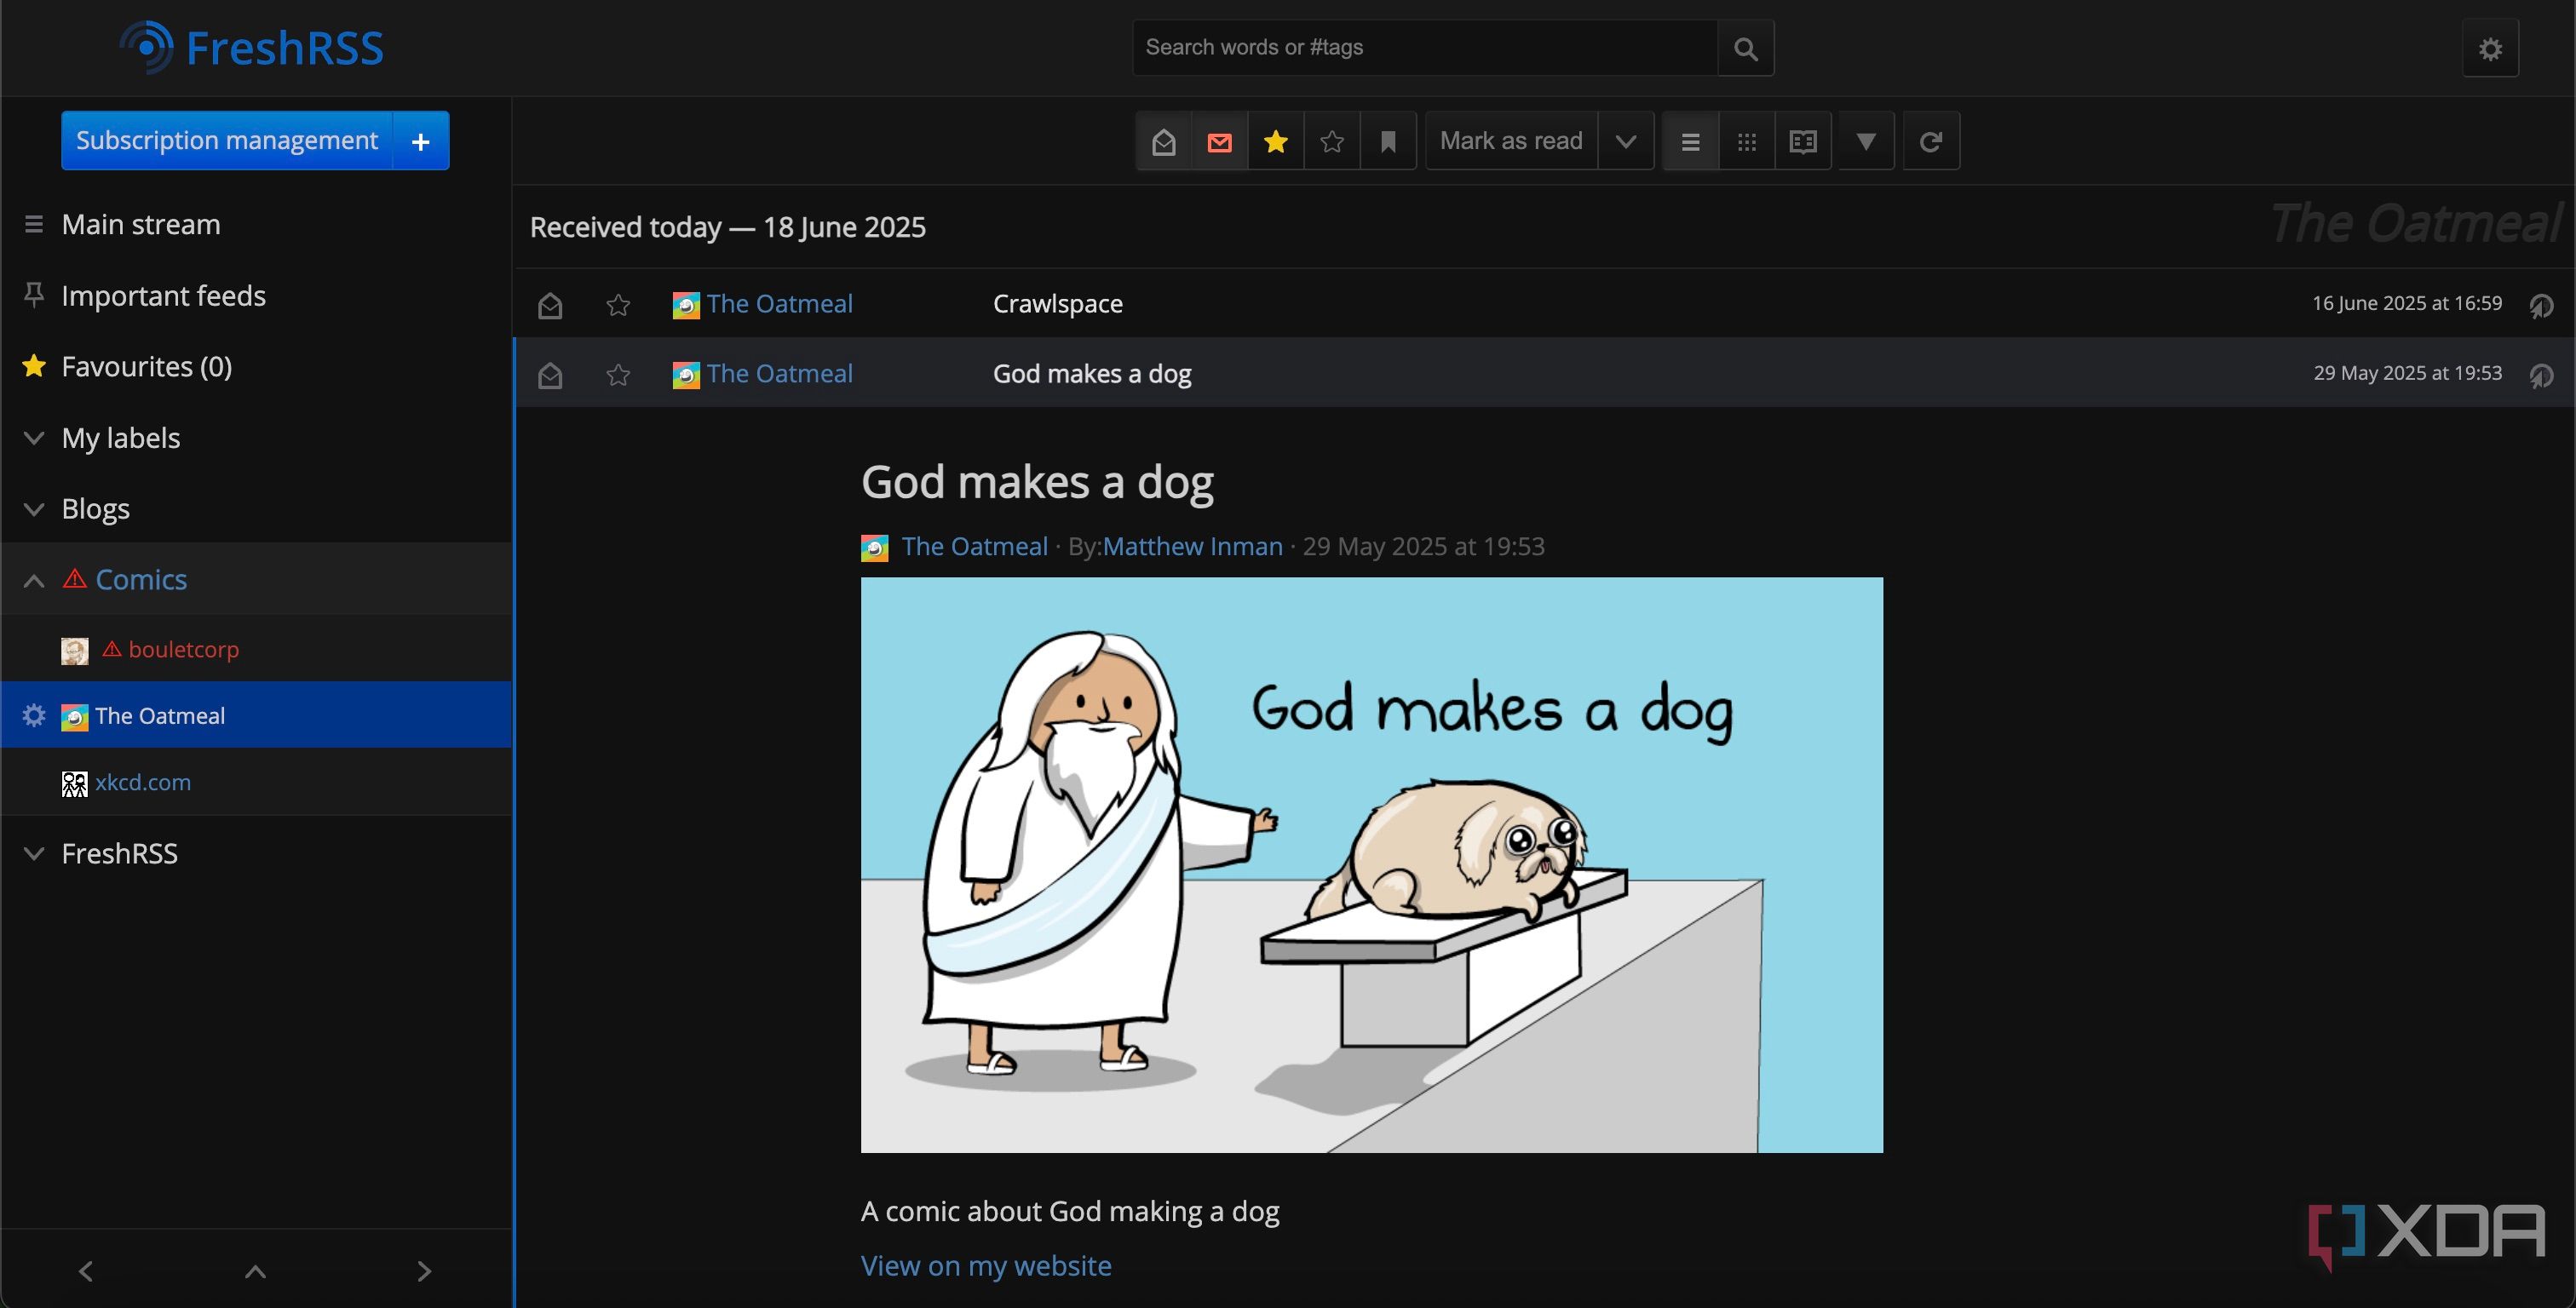
Task: Change sort order with triangle button
Action: click(x=1866, y=141)
